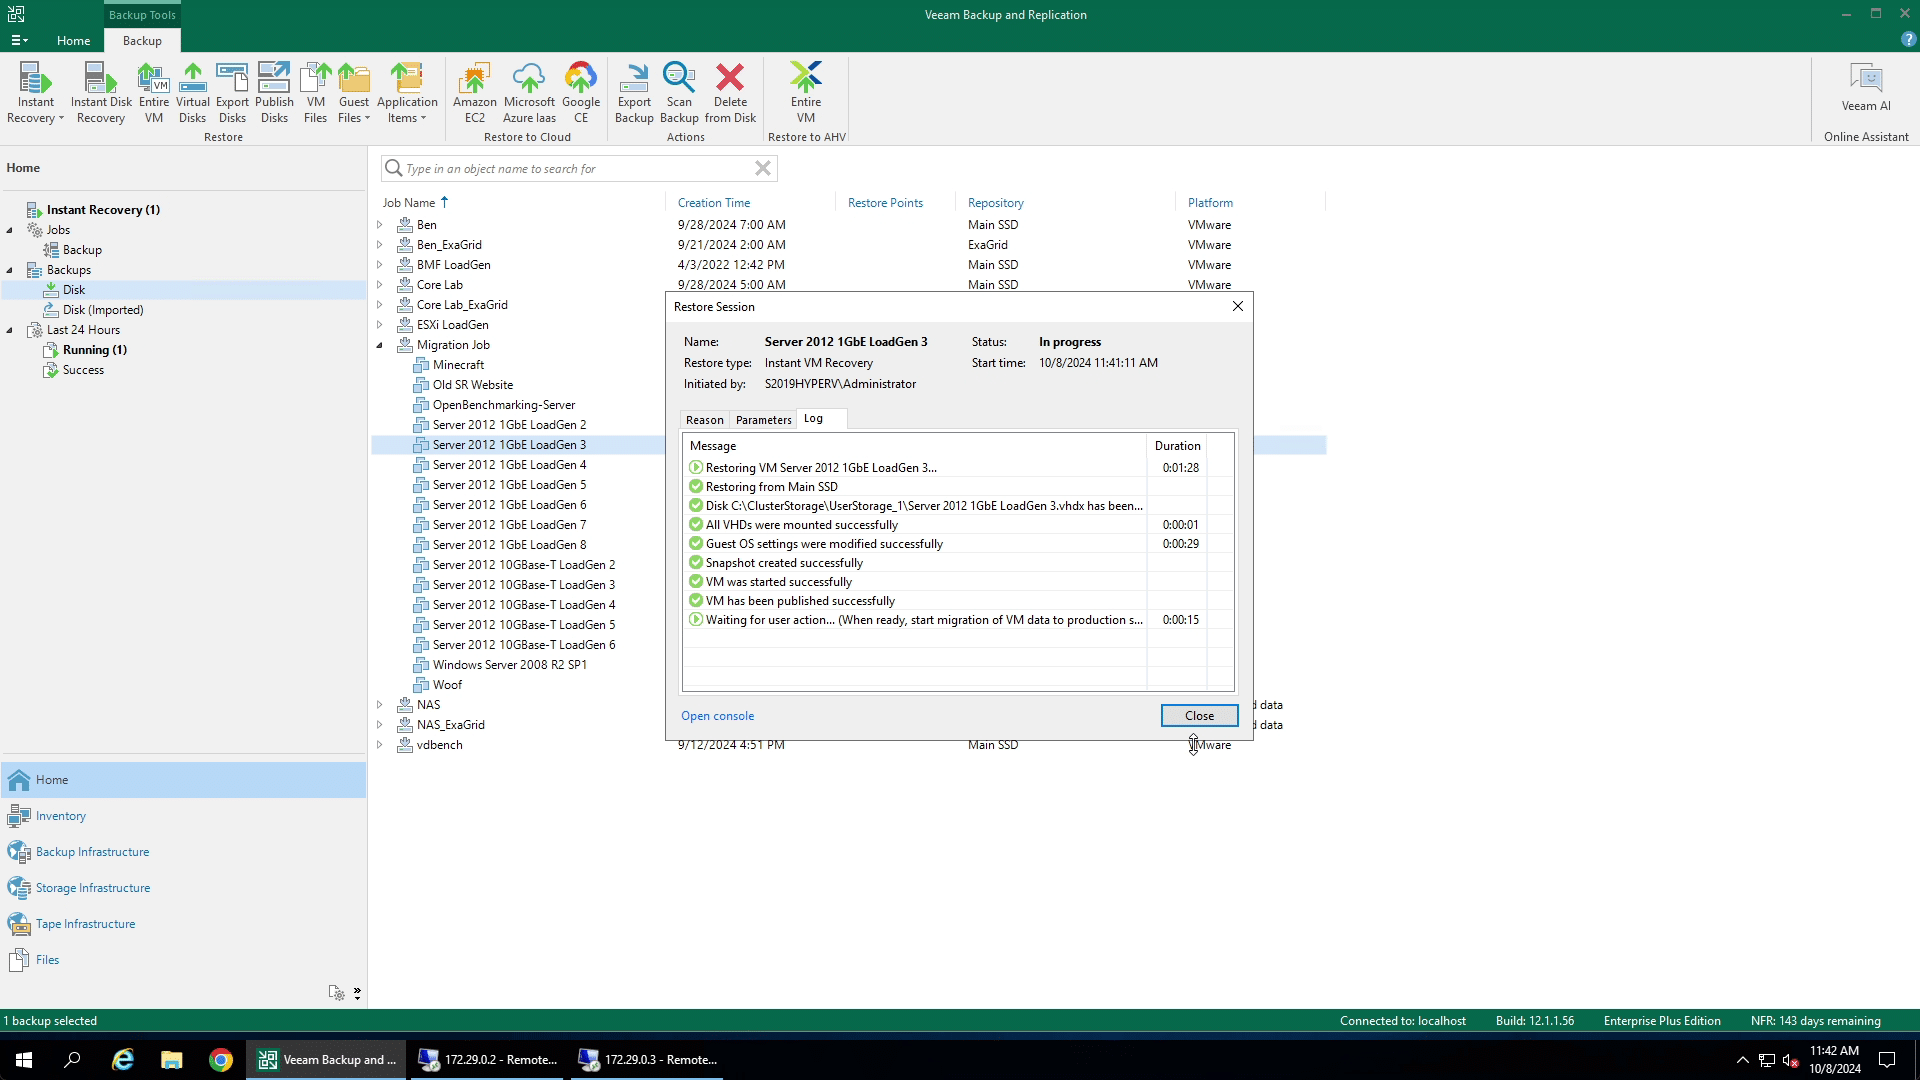1920x1080 pixels.
Task: Expand BMF LoadGen job row
Action: (380, 265)
